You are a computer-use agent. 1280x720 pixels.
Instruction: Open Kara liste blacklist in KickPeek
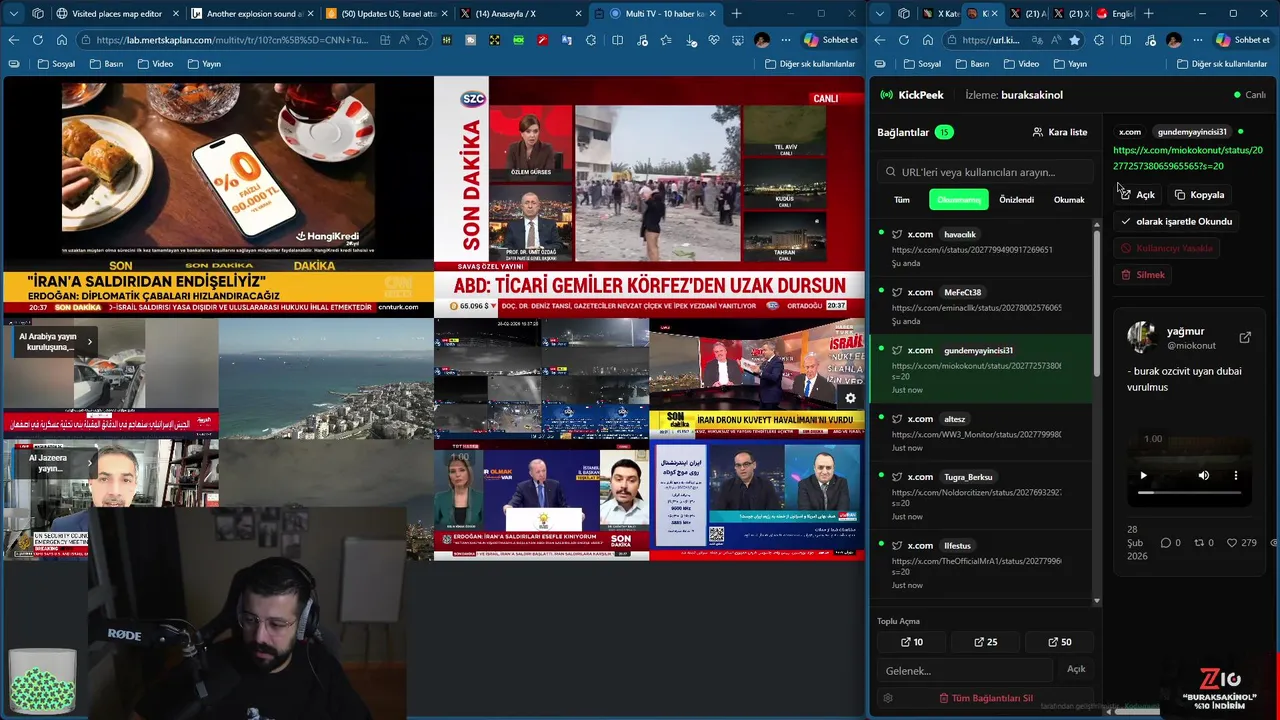1060,132
